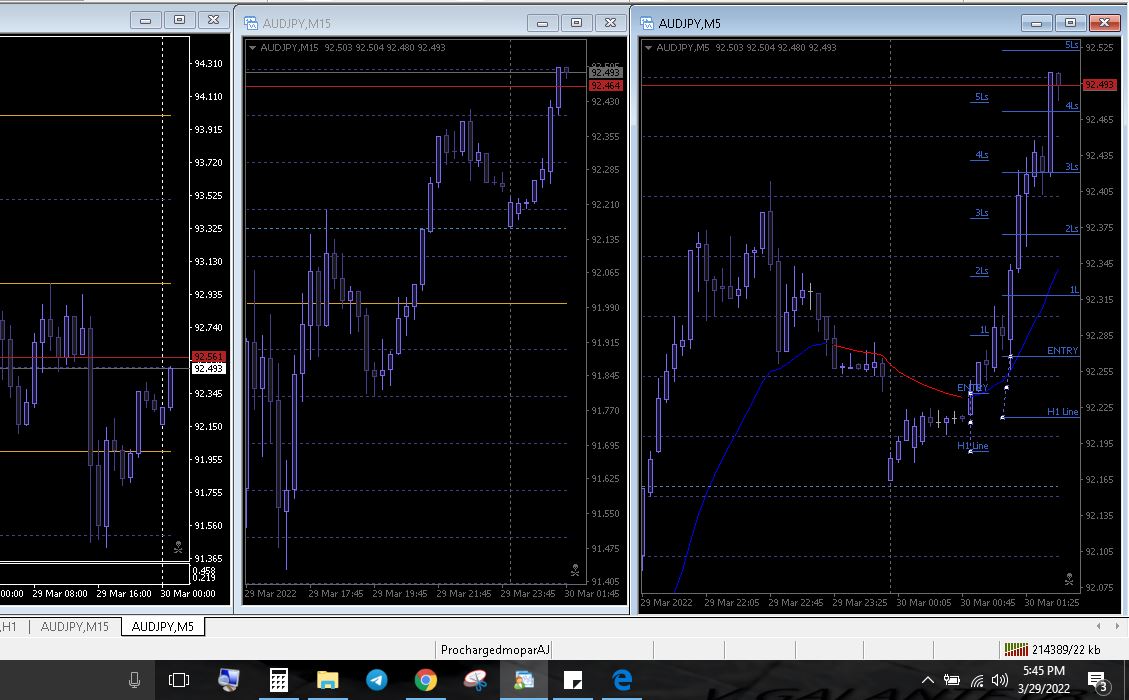Select the AUDJPY,M5 chart tab
The height and width of the screenshot is (700, 1129).
click(x=163, y=627)
